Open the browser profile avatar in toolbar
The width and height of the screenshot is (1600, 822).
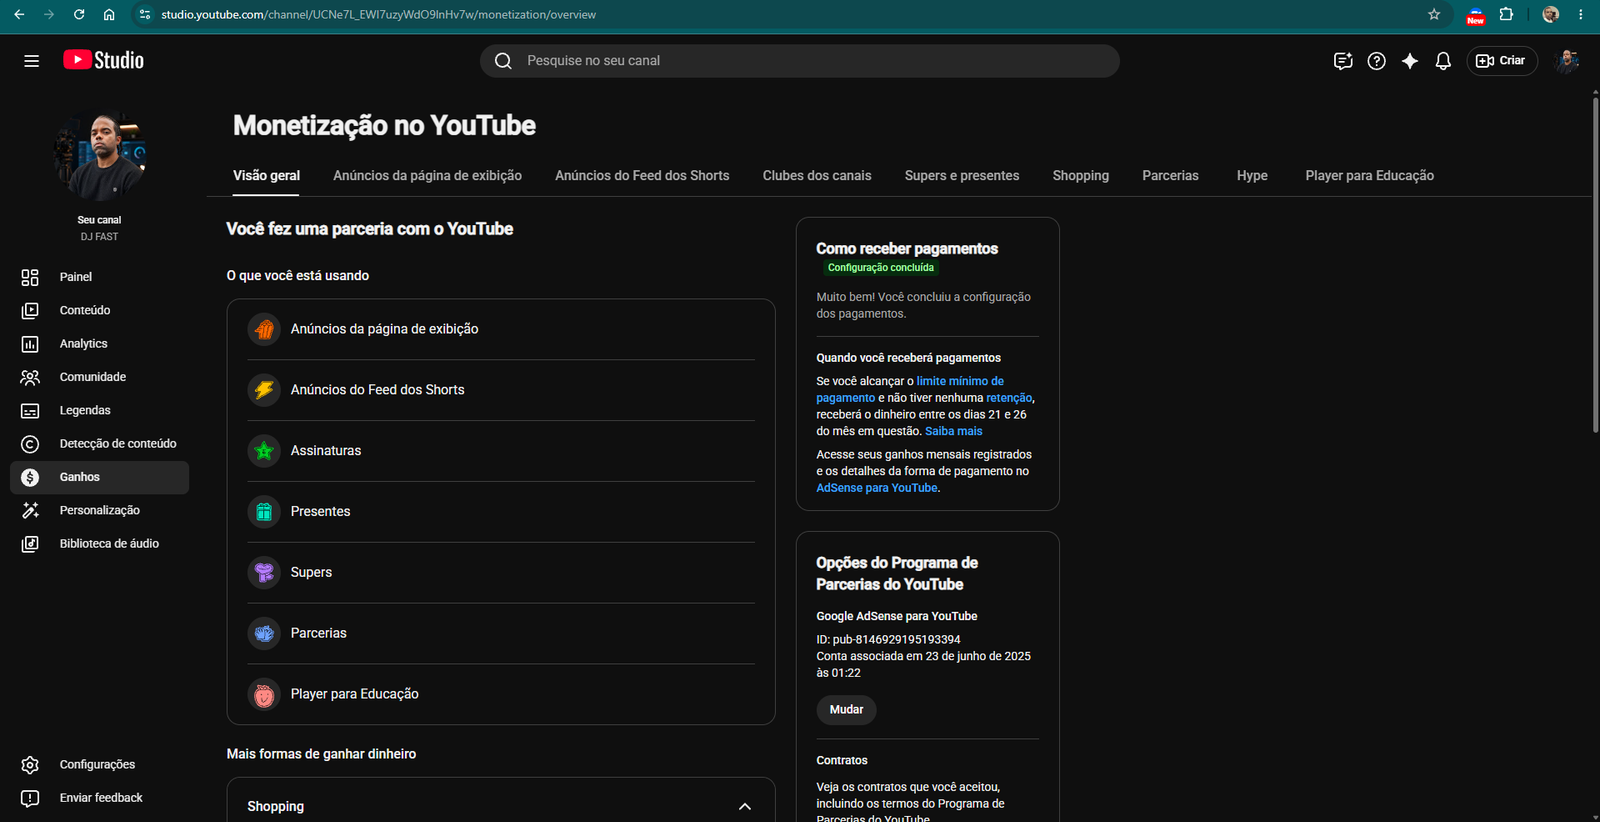(x=1551, y=15)
